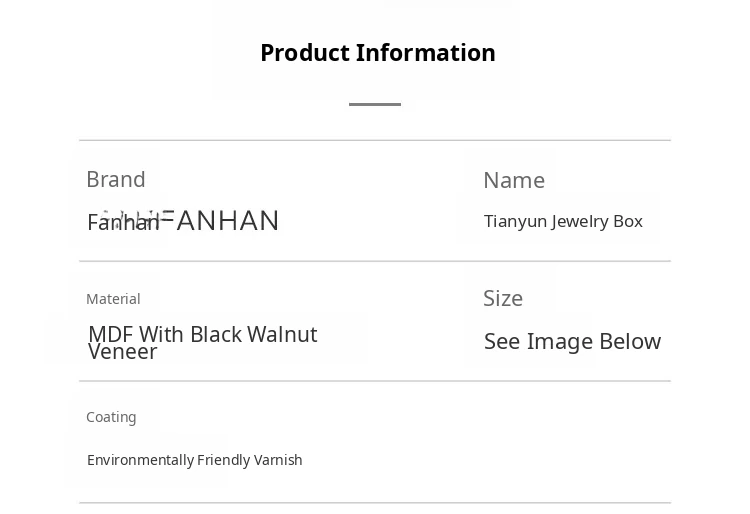Screen dimensions: 750x514
Task: Click the bottom divider line below Coating row
Action: [375, 503]
